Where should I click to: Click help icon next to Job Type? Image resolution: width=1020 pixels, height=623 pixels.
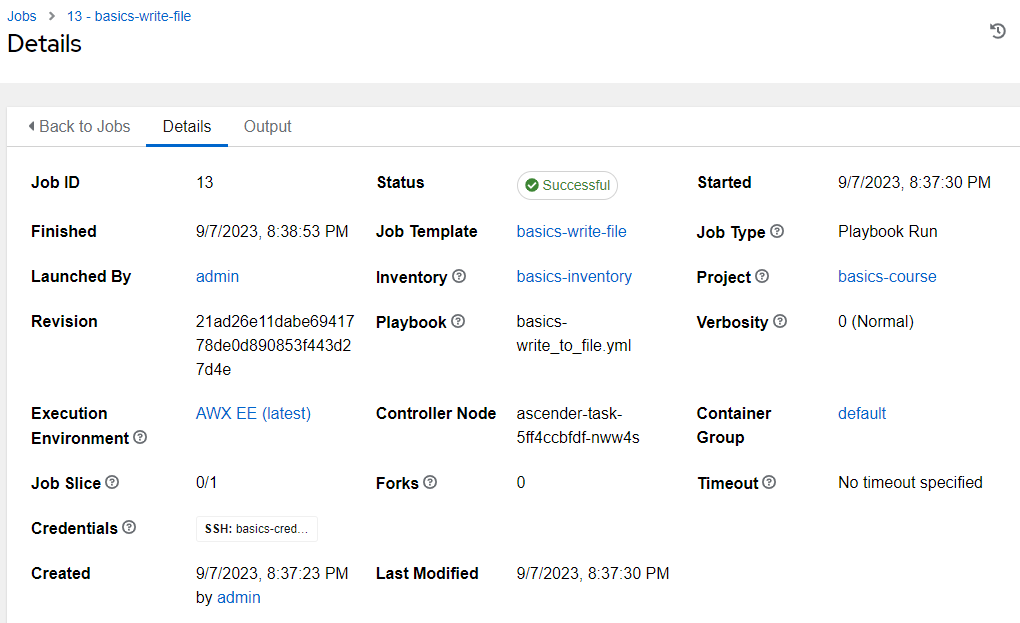[777, 231]
